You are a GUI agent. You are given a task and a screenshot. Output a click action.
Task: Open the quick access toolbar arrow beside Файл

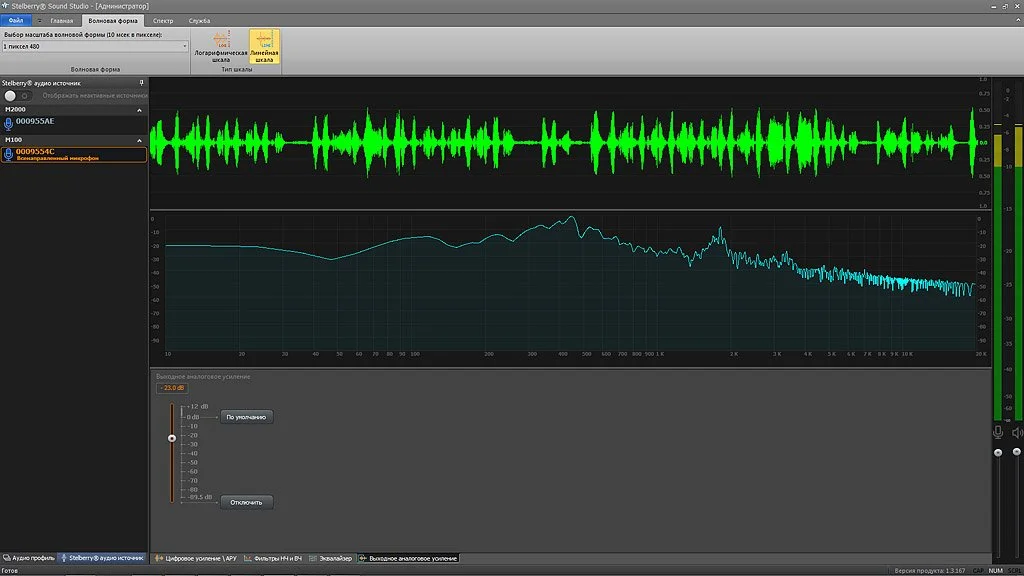pyautogui.click(x=39, y=21)
